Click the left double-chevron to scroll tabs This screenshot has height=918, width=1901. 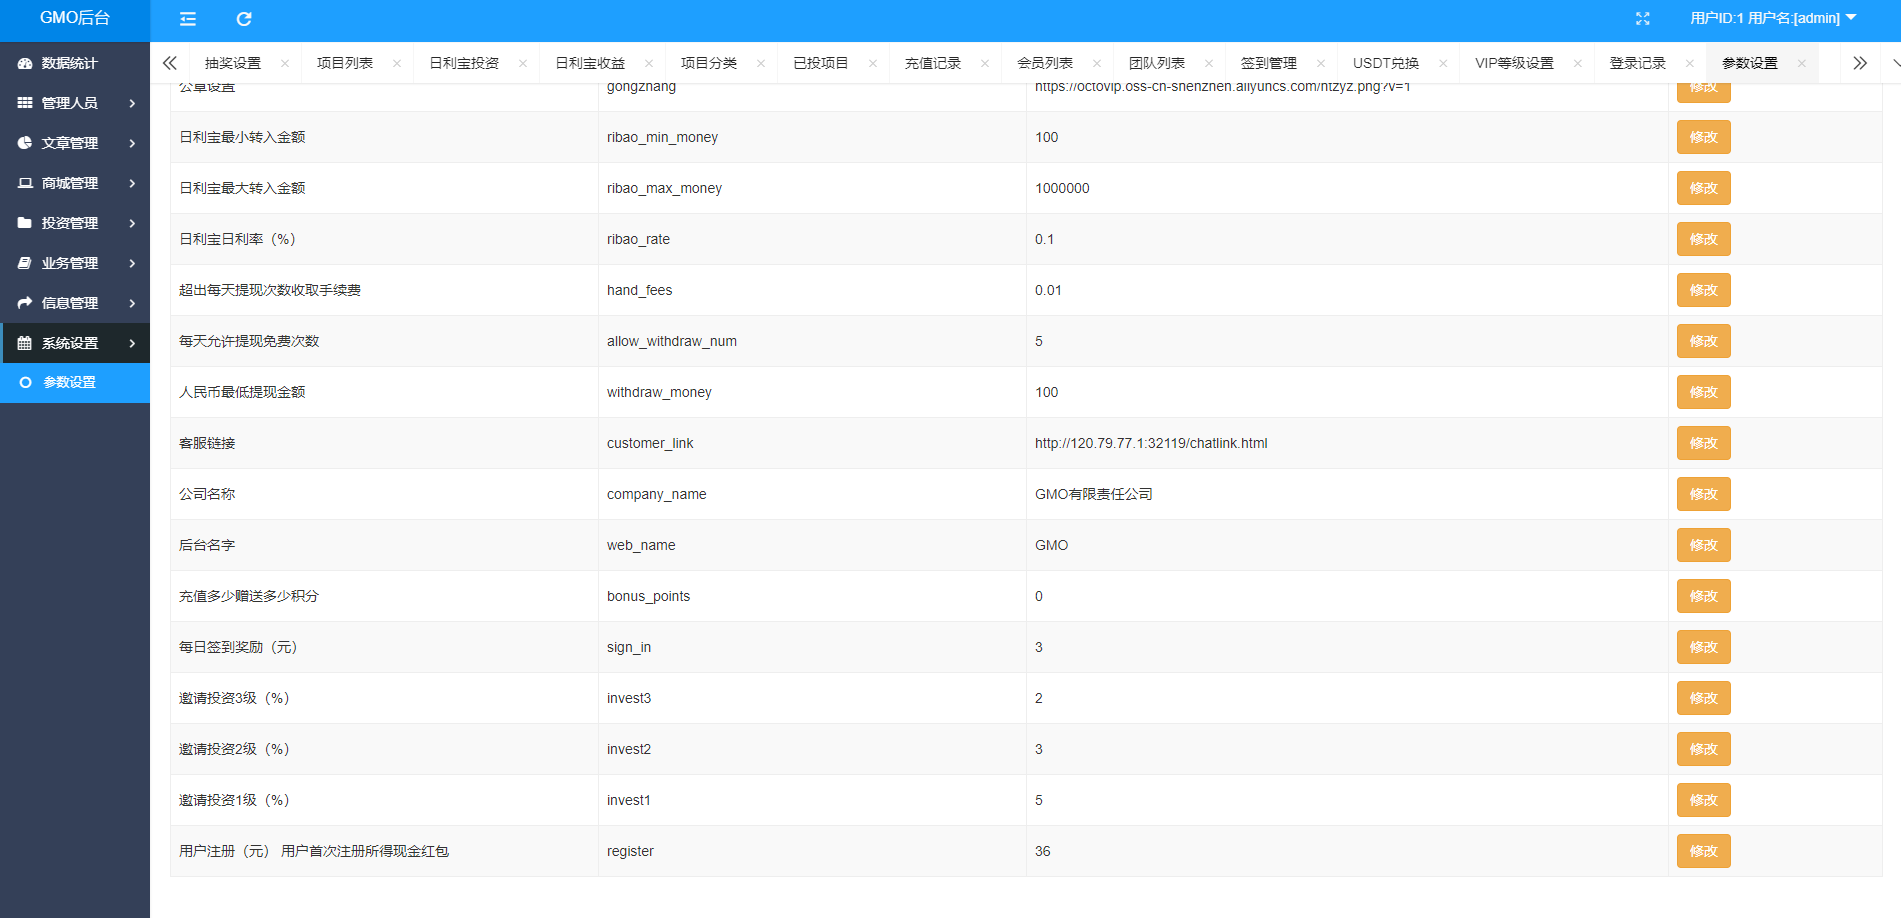click(169, 62)
